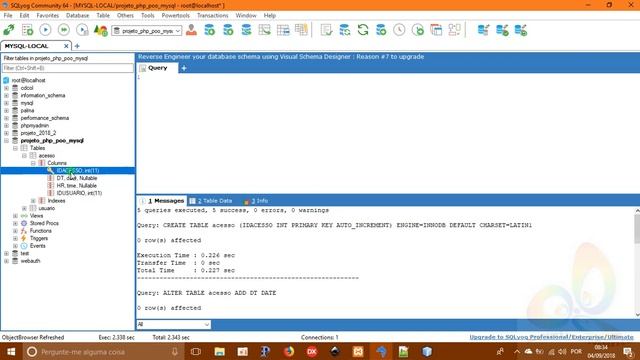Image resolution: width=640 pixels, height=360 pixels.
Task: Select the IDUSUARIO int(11) column
Action: (x=79, y=193)
